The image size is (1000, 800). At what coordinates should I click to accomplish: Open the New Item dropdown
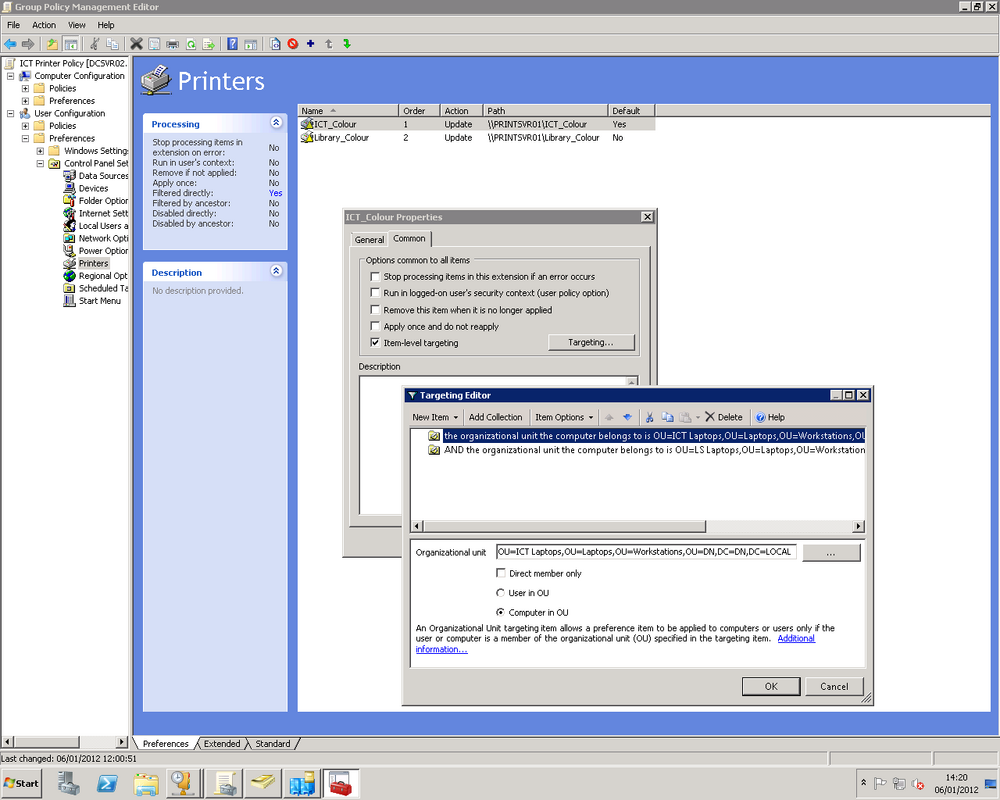435,417
